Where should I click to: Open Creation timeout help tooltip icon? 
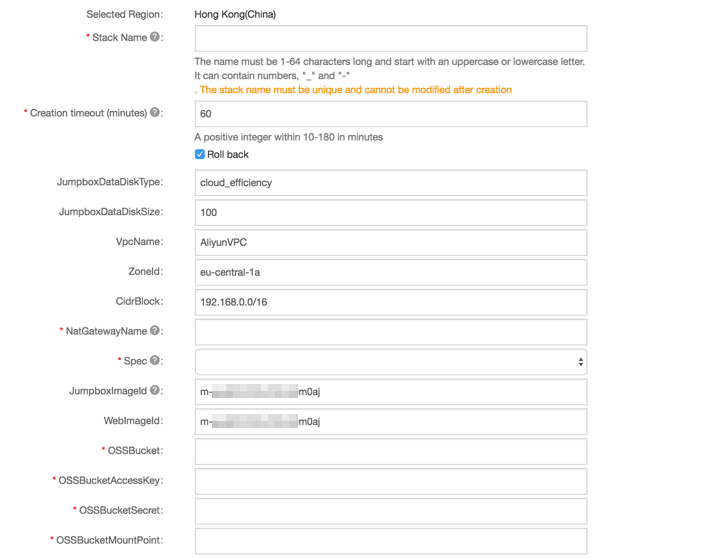[x=154, y=112]
